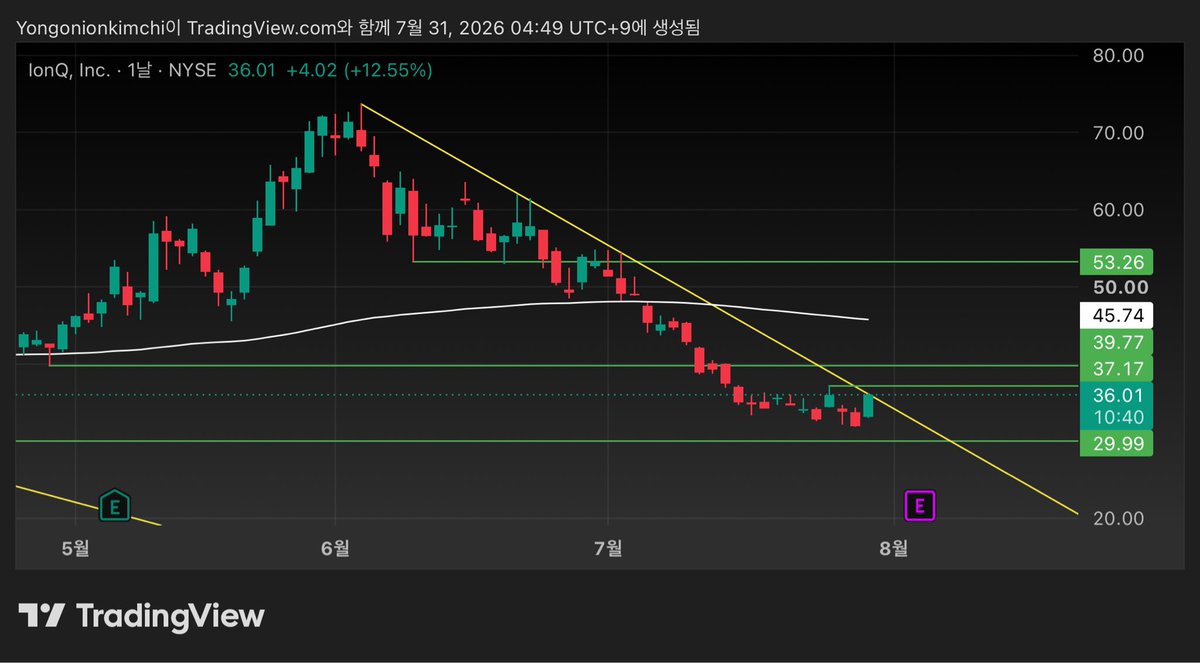Viewport: 1200px width, 663px height.
Task: Click the 80.00 axis value
Action: click(x=1118, y=56)
